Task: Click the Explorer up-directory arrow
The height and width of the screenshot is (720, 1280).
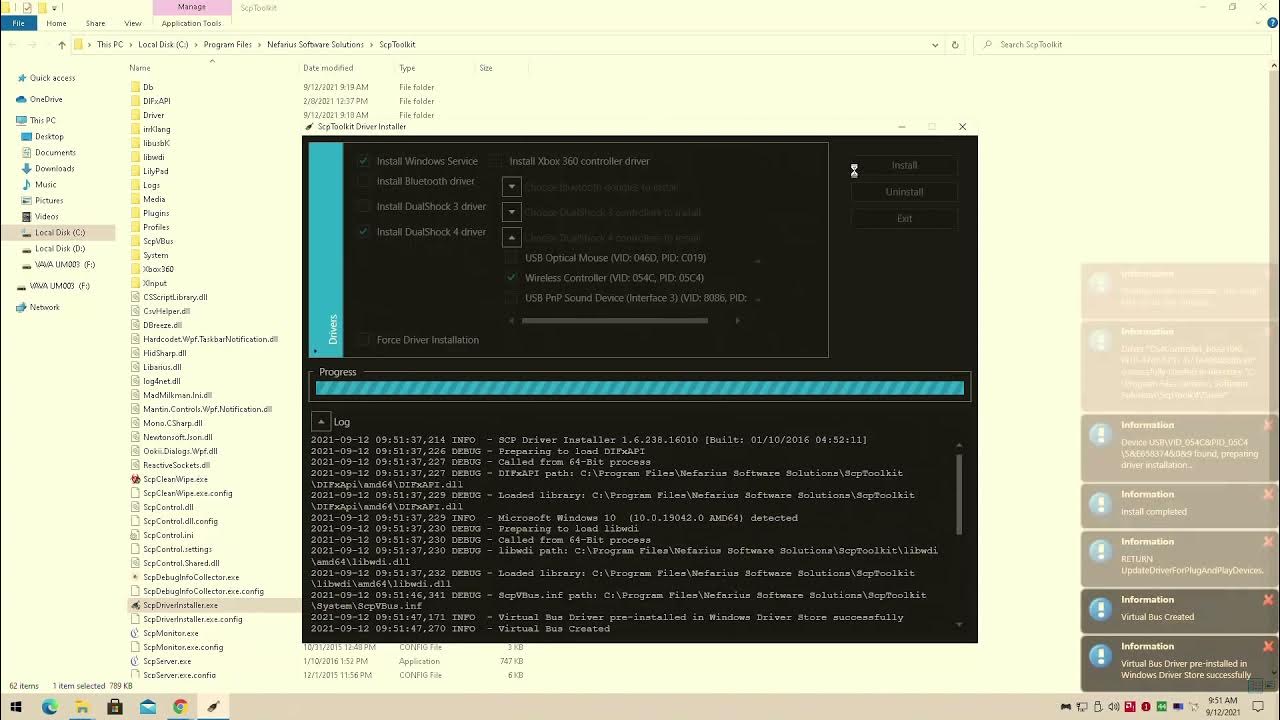Action: pos(62,45)
